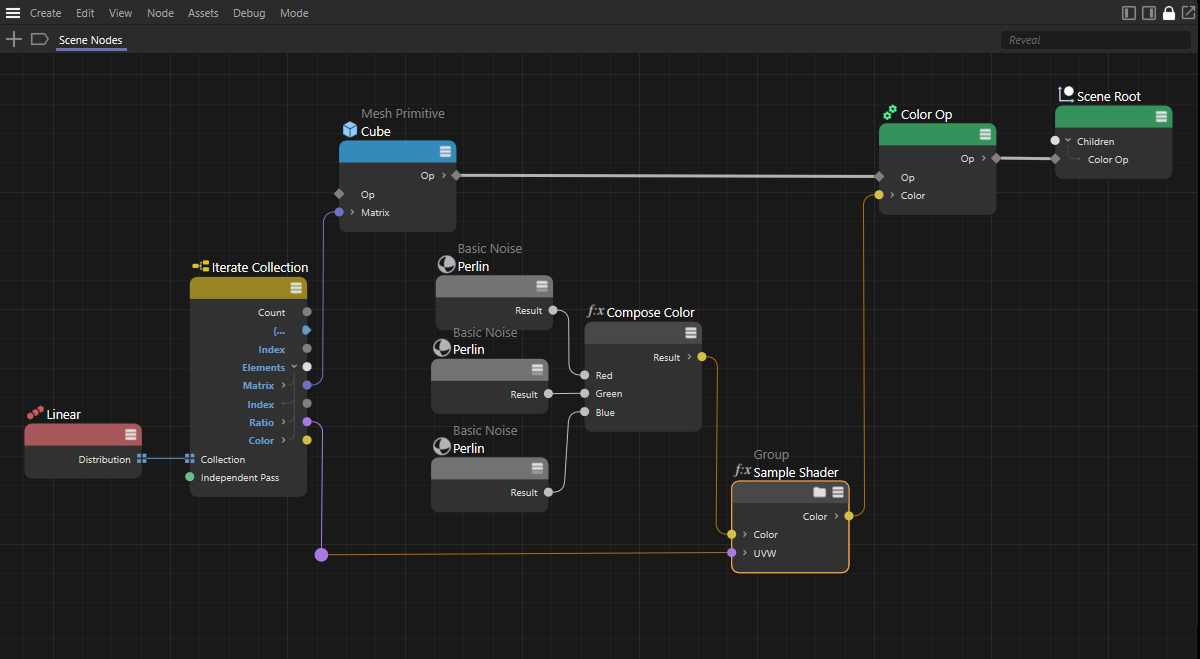Open the Scene Root node's menu icon
Screen dimensions: 1200x659
pos(1161,116)
